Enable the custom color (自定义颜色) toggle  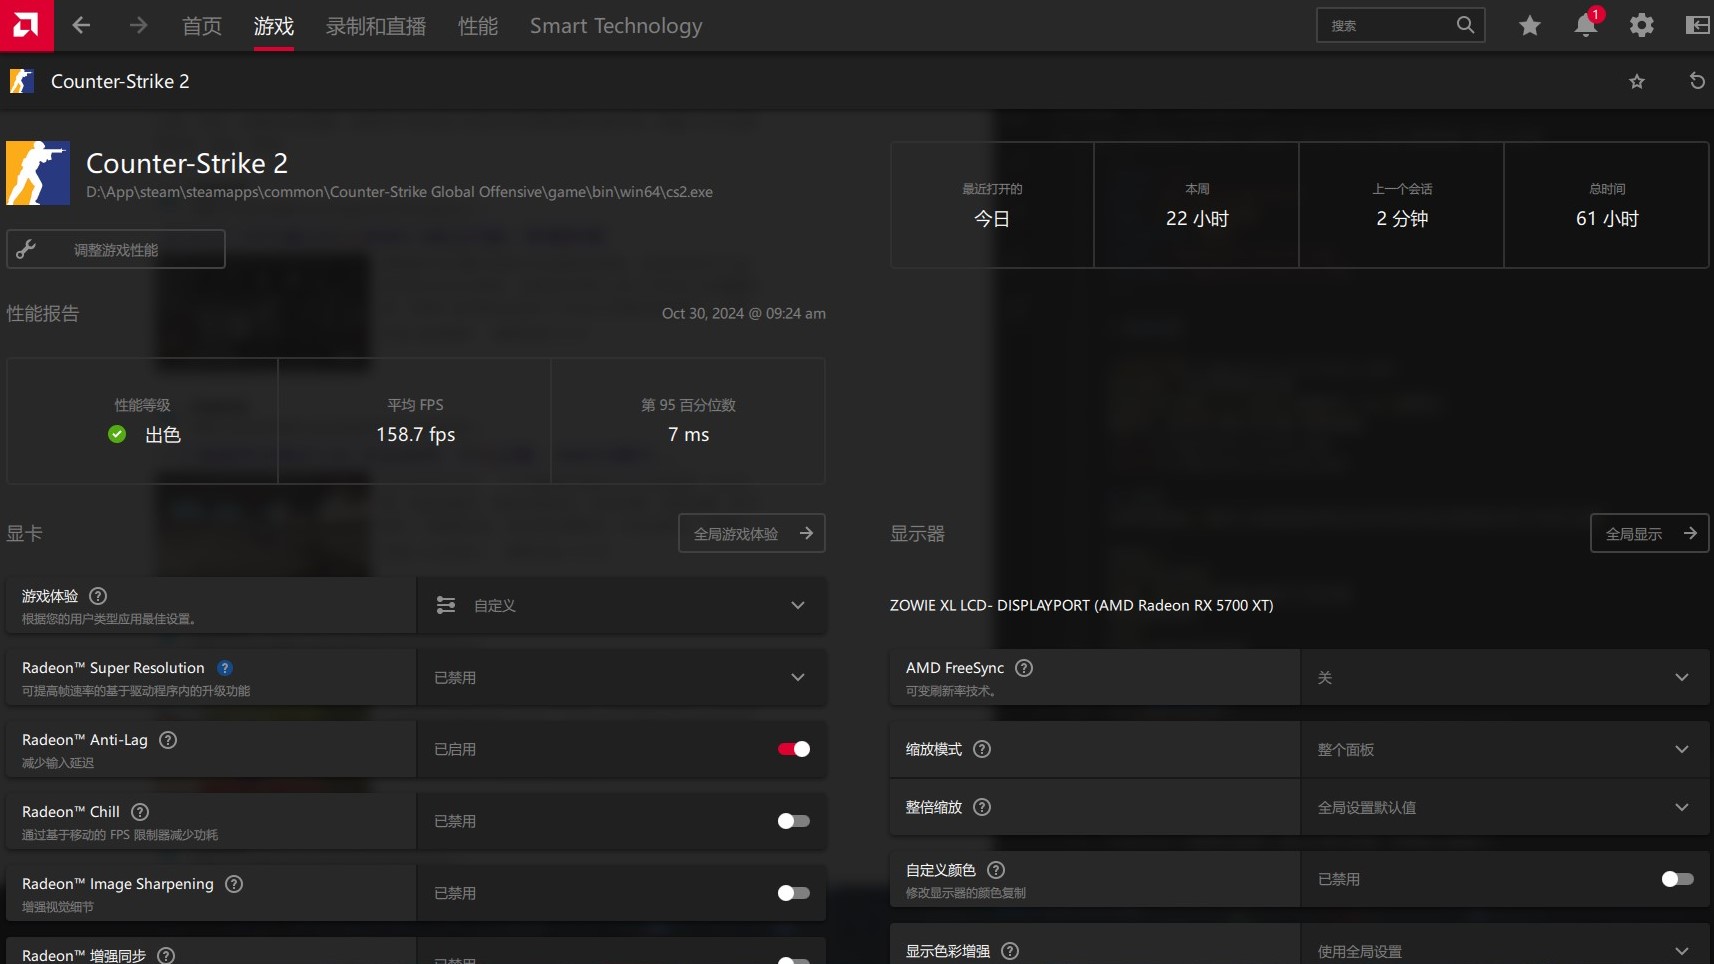click(x=1677, y=879)
